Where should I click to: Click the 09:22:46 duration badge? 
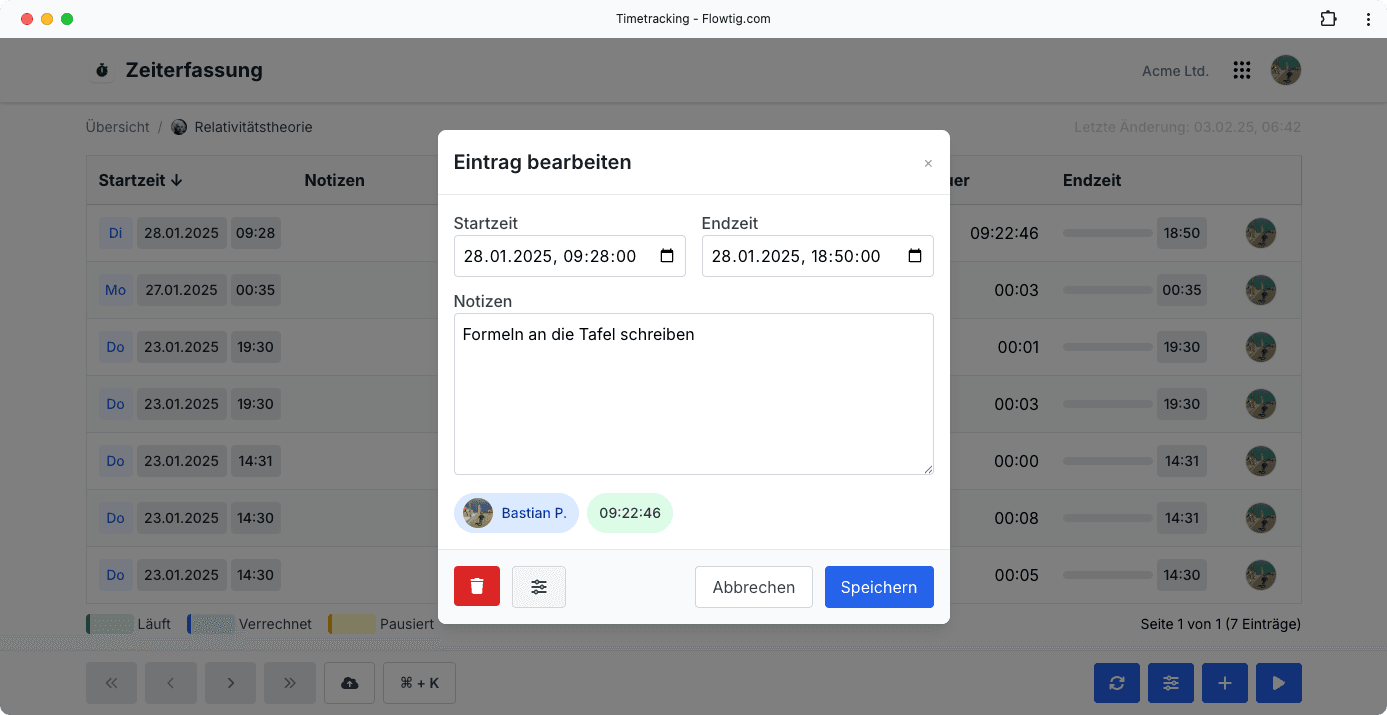tap(630, 513)
